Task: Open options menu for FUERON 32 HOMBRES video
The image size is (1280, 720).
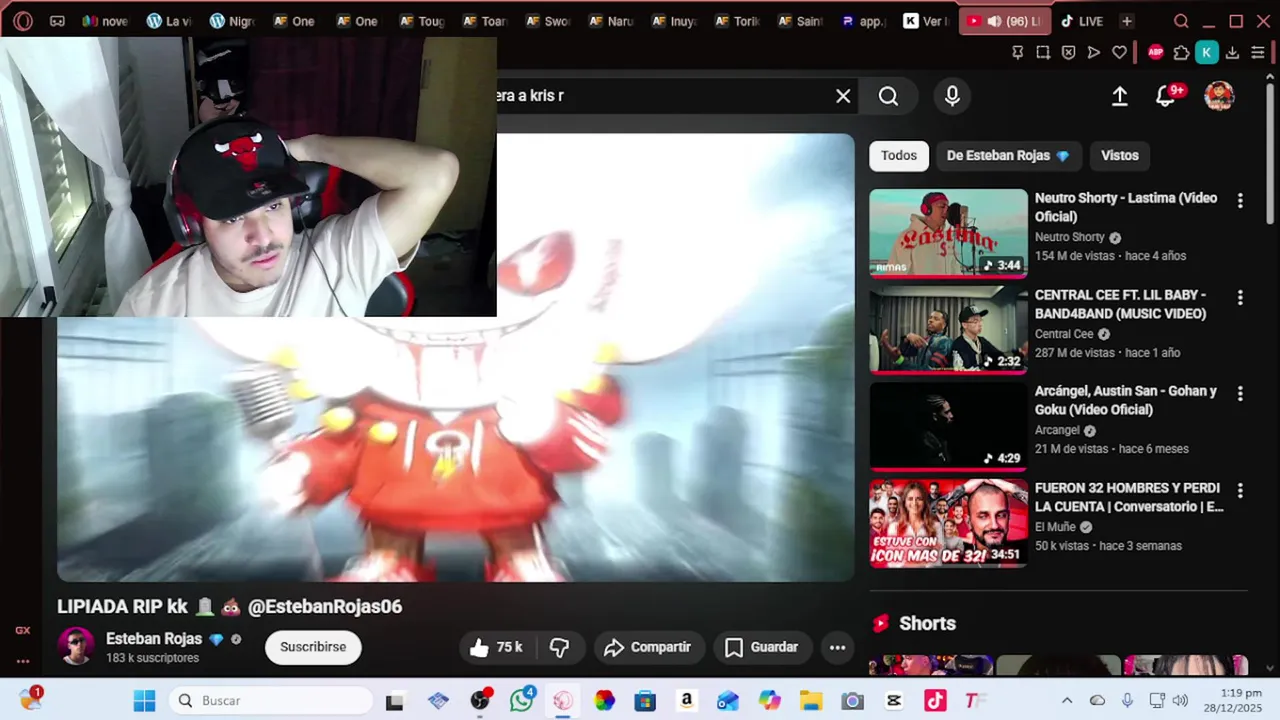Action: [1240, 491]
